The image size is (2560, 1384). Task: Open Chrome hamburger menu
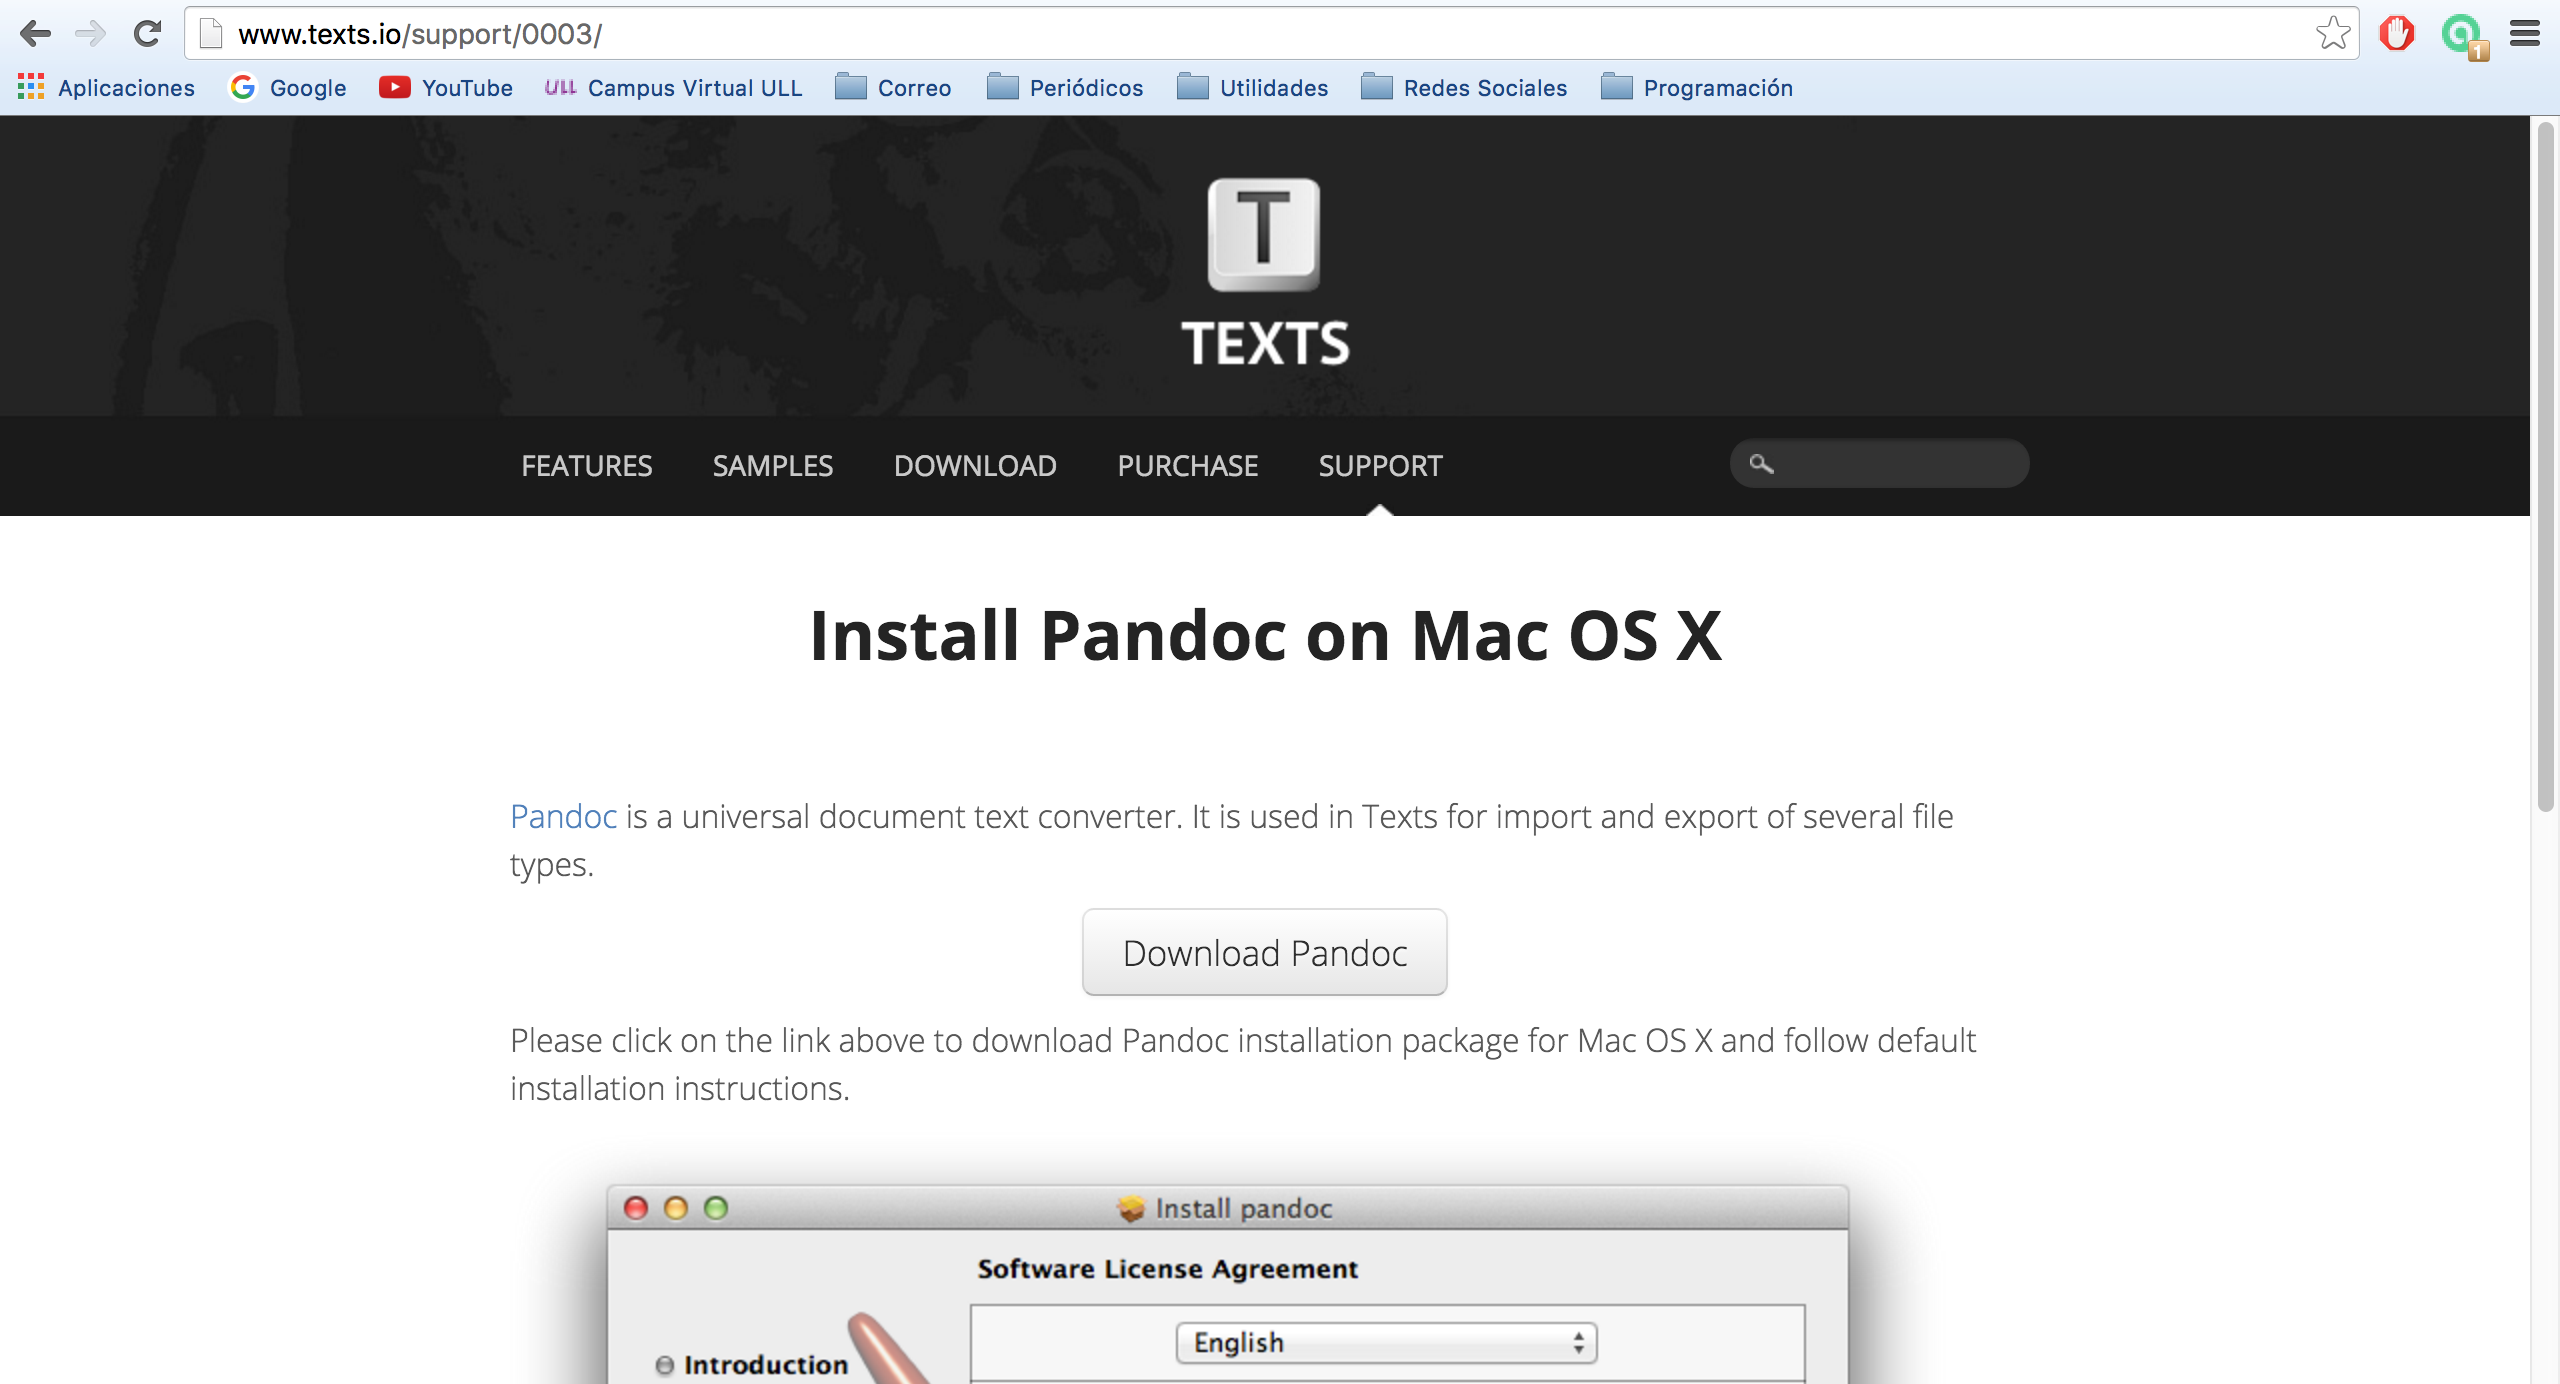coord(2524,34)
